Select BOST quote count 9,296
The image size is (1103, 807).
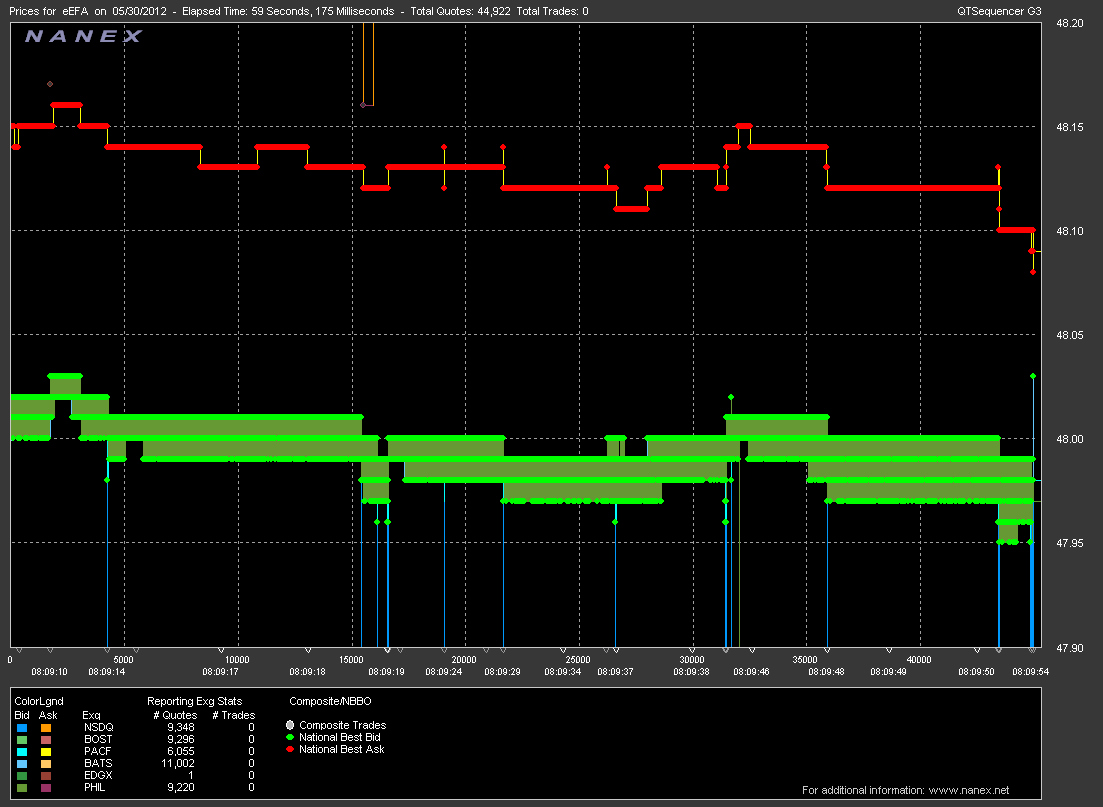coord(181,739)
